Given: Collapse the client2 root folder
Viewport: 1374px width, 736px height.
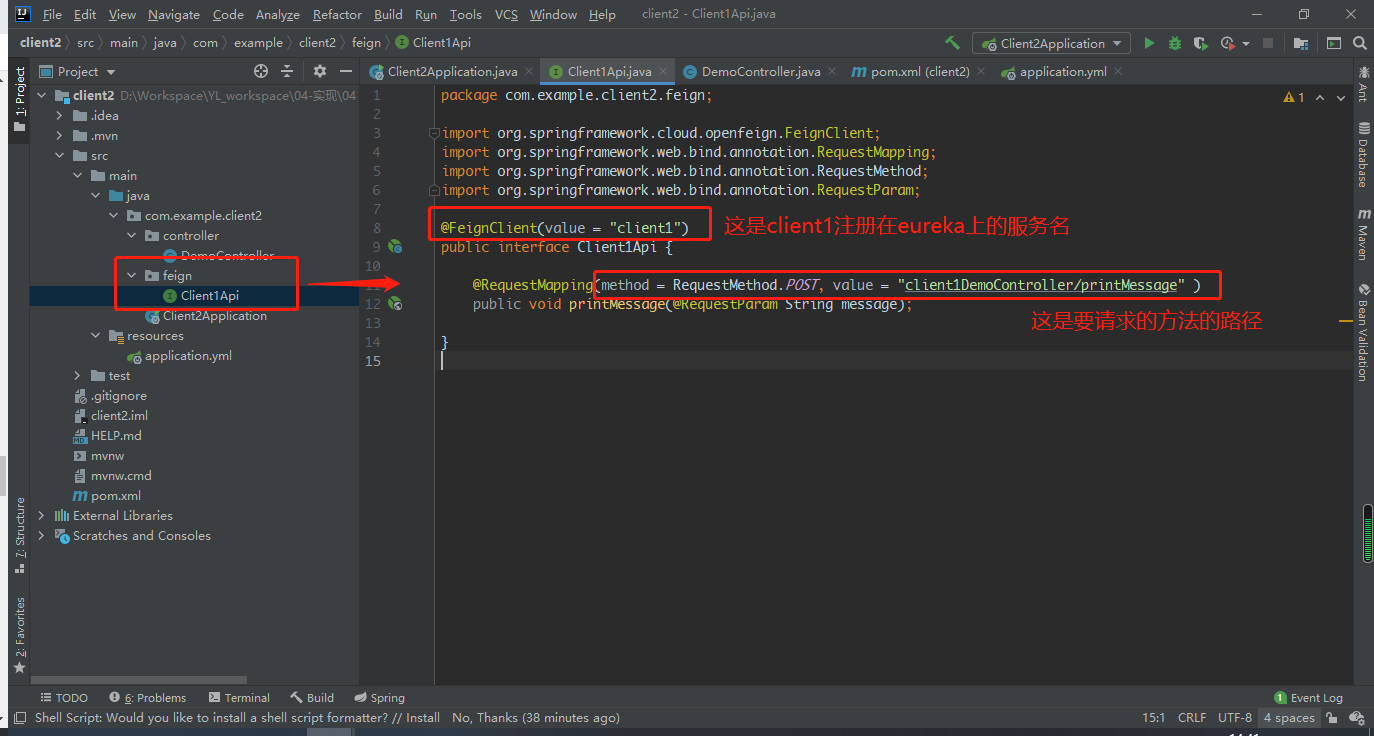Looking at the screenshot, I should point(42,95).
